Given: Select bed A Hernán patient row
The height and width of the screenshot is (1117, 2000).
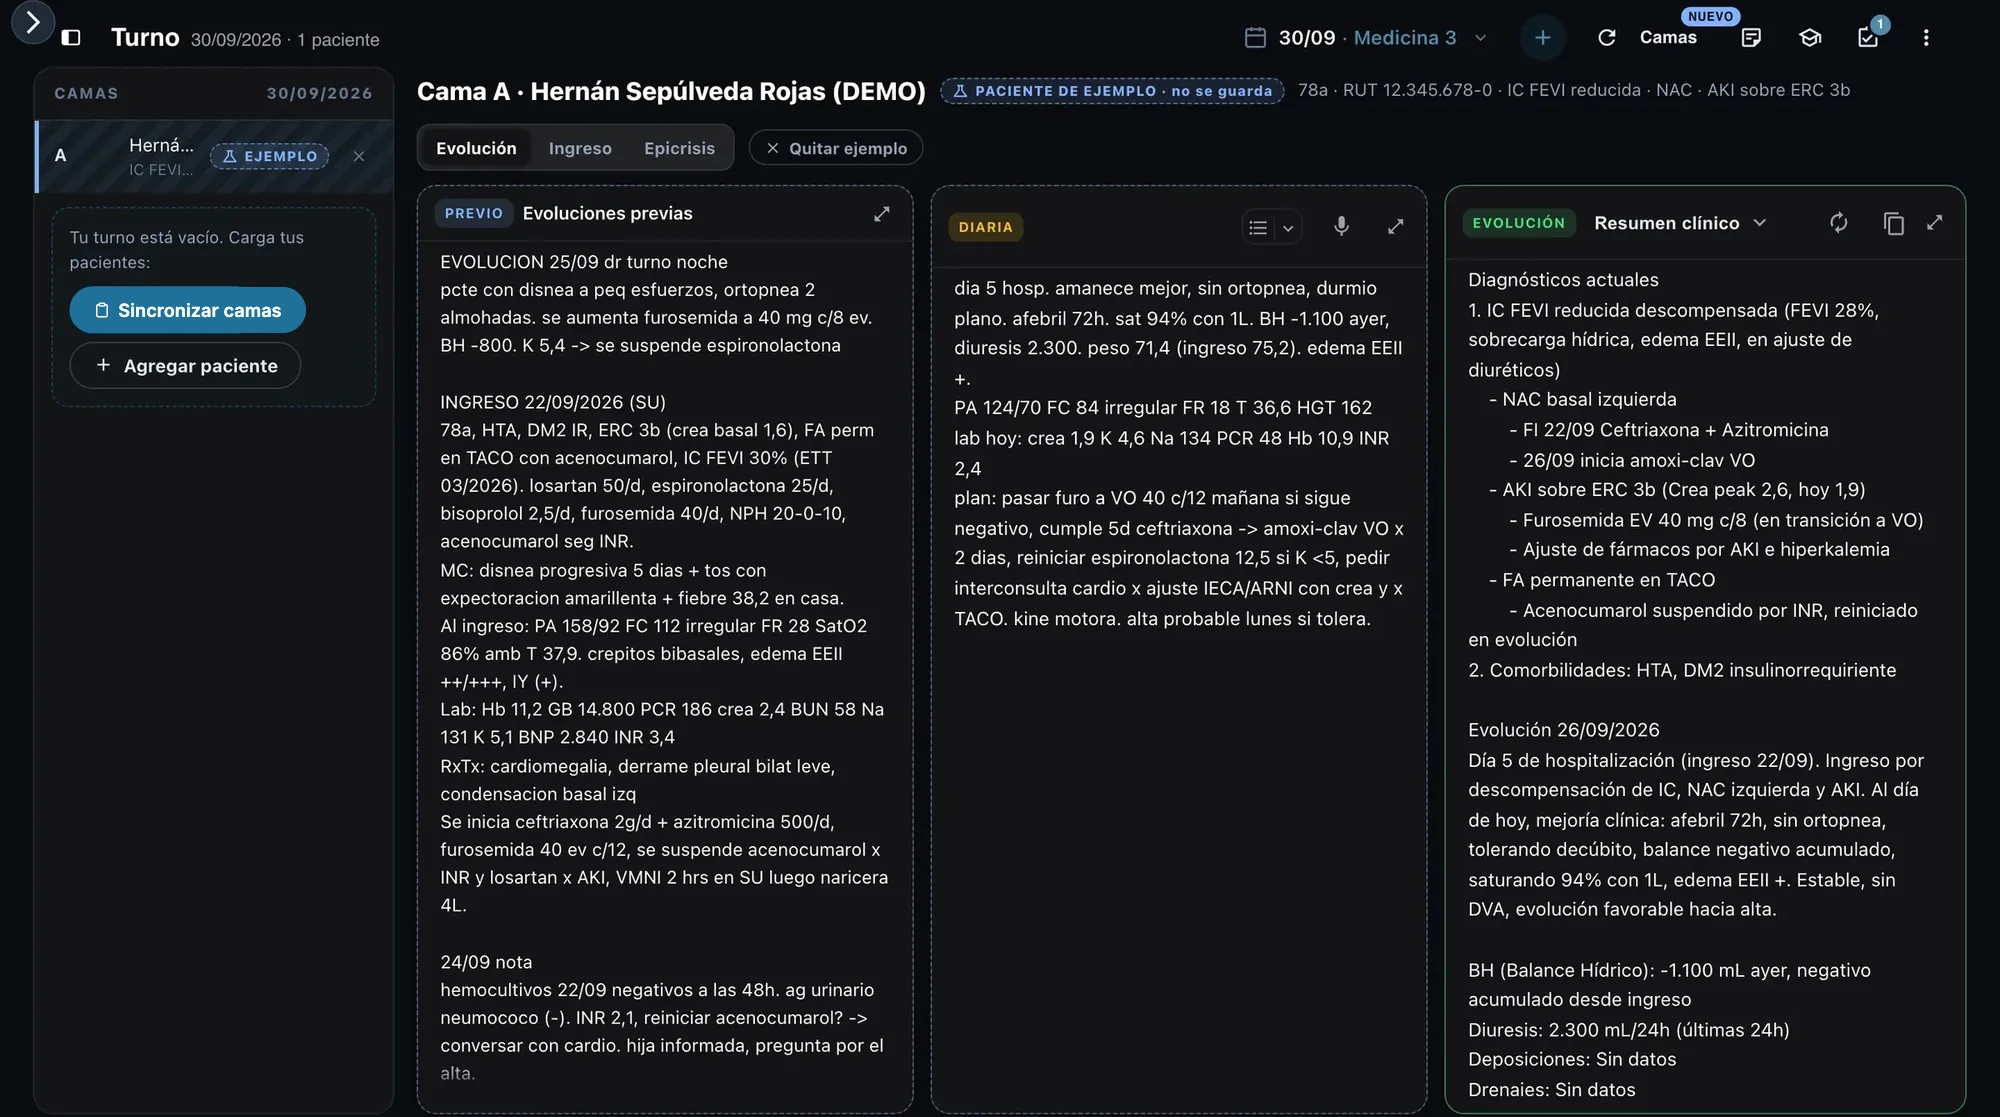Looking at the screenshot, I should pos(214,156).
